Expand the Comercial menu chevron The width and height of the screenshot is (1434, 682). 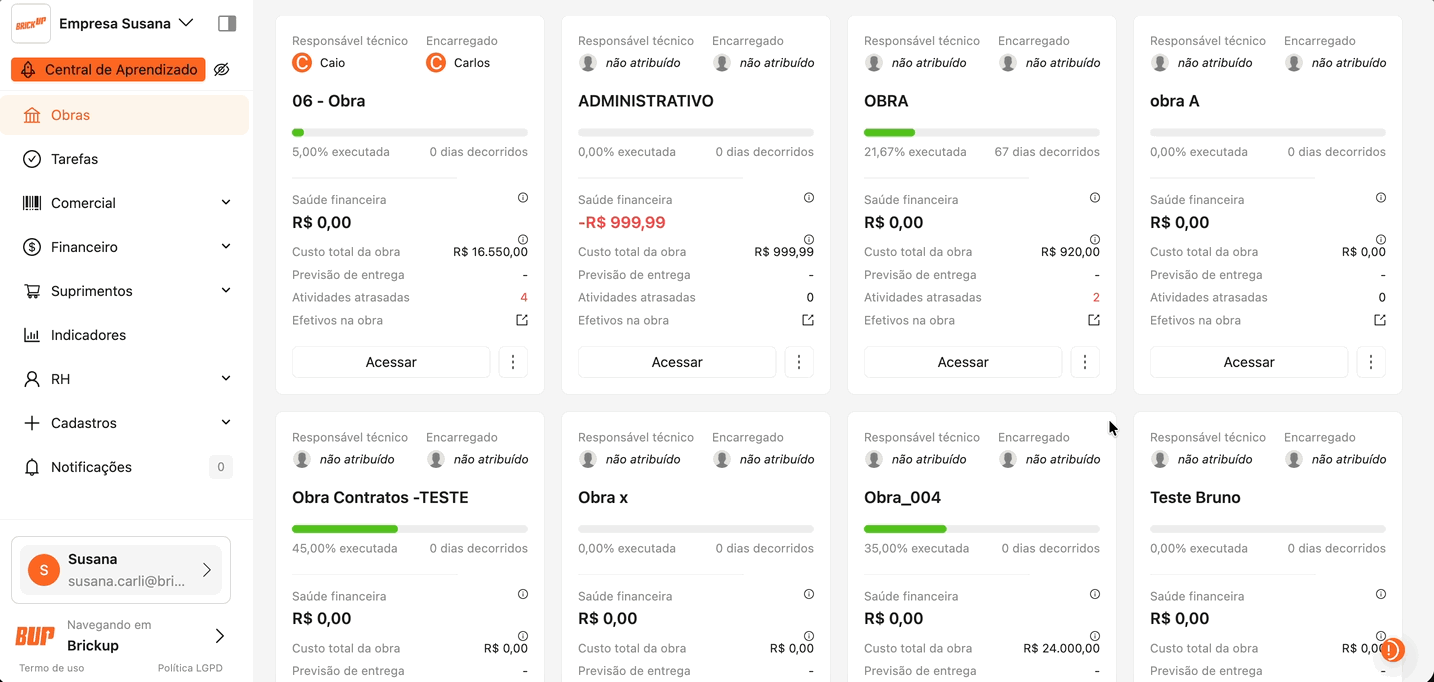tap(226, 203)
